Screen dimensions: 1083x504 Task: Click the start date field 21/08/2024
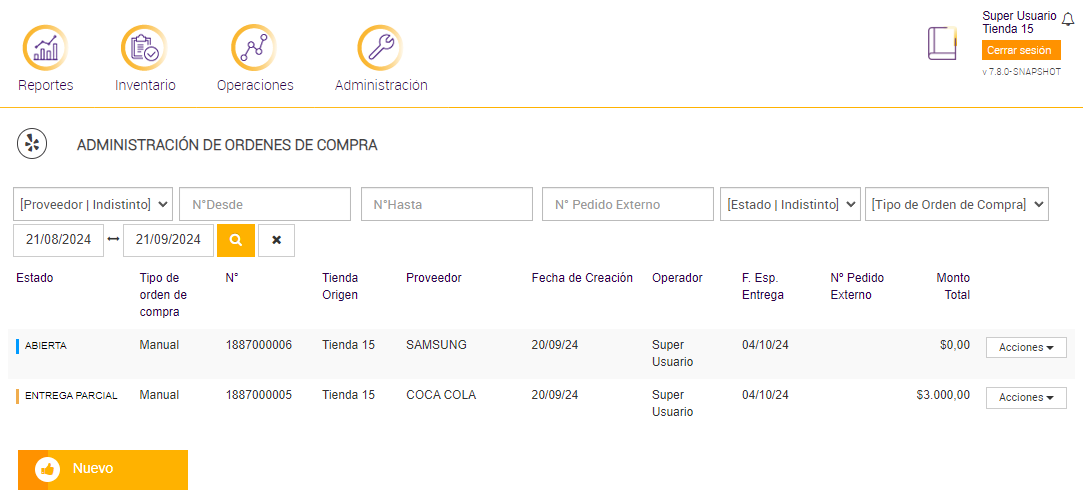tap(58, 240)
